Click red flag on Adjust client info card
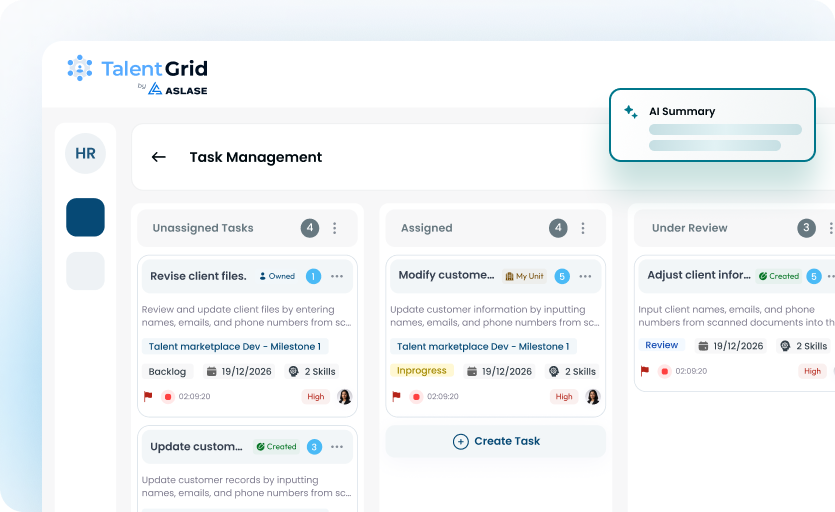 click(x=645, y=370)
